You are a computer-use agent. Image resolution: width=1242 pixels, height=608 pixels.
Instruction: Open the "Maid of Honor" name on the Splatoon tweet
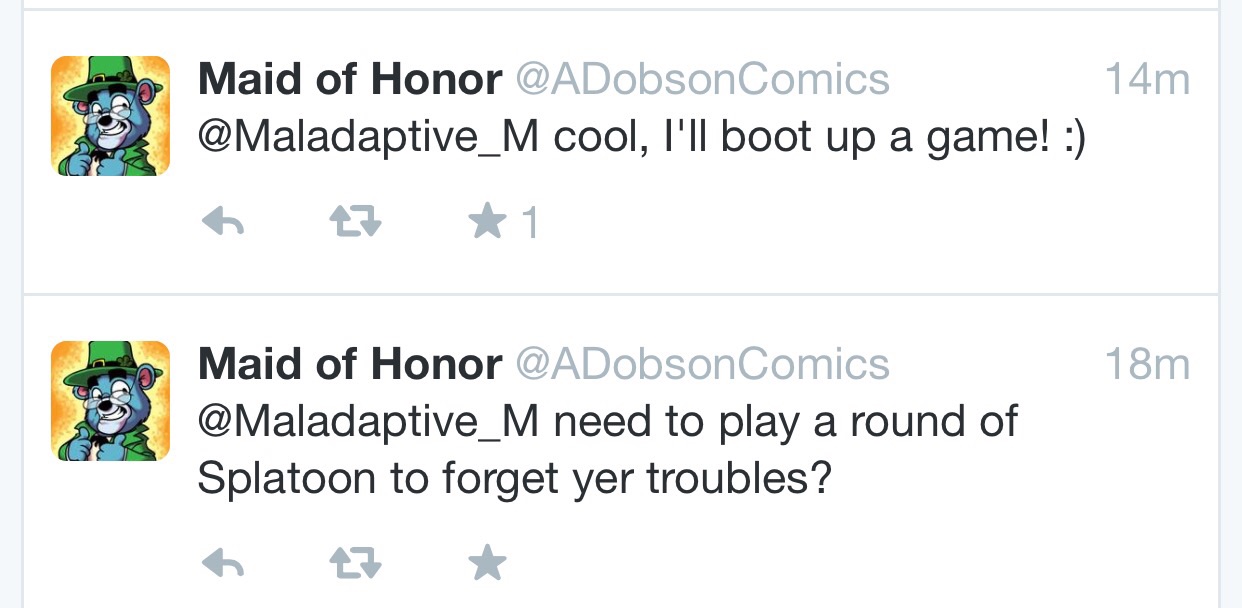point(350,364)
